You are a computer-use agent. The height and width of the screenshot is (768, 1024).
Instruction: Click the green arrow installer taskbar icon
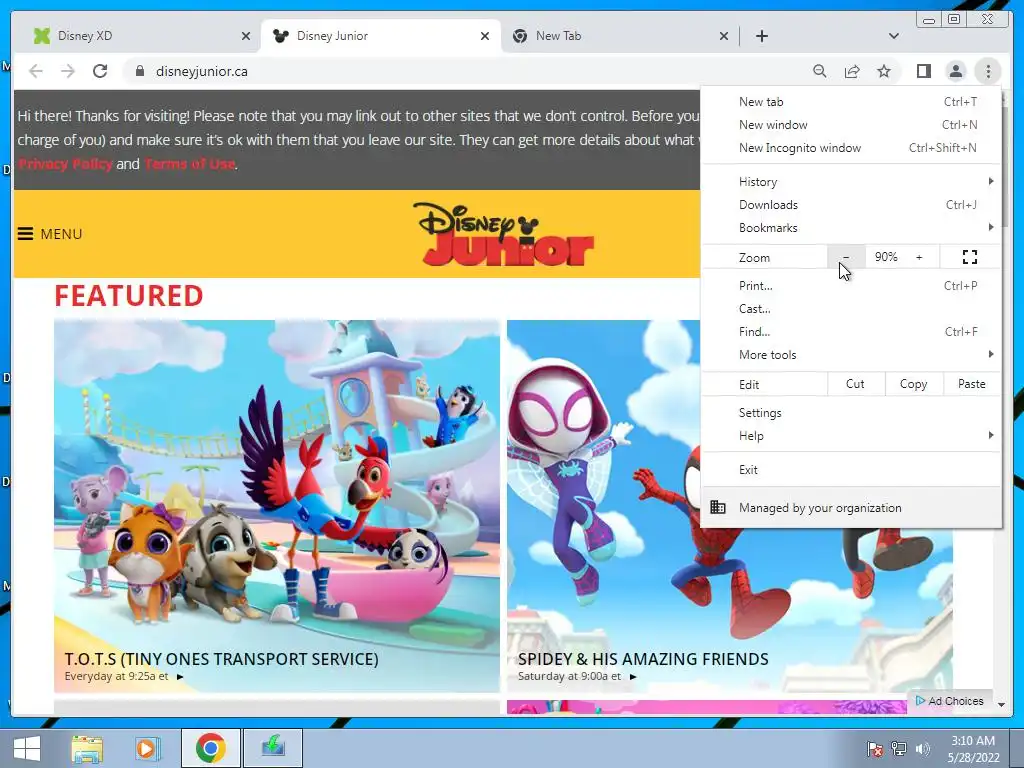(x=272, y=748)
